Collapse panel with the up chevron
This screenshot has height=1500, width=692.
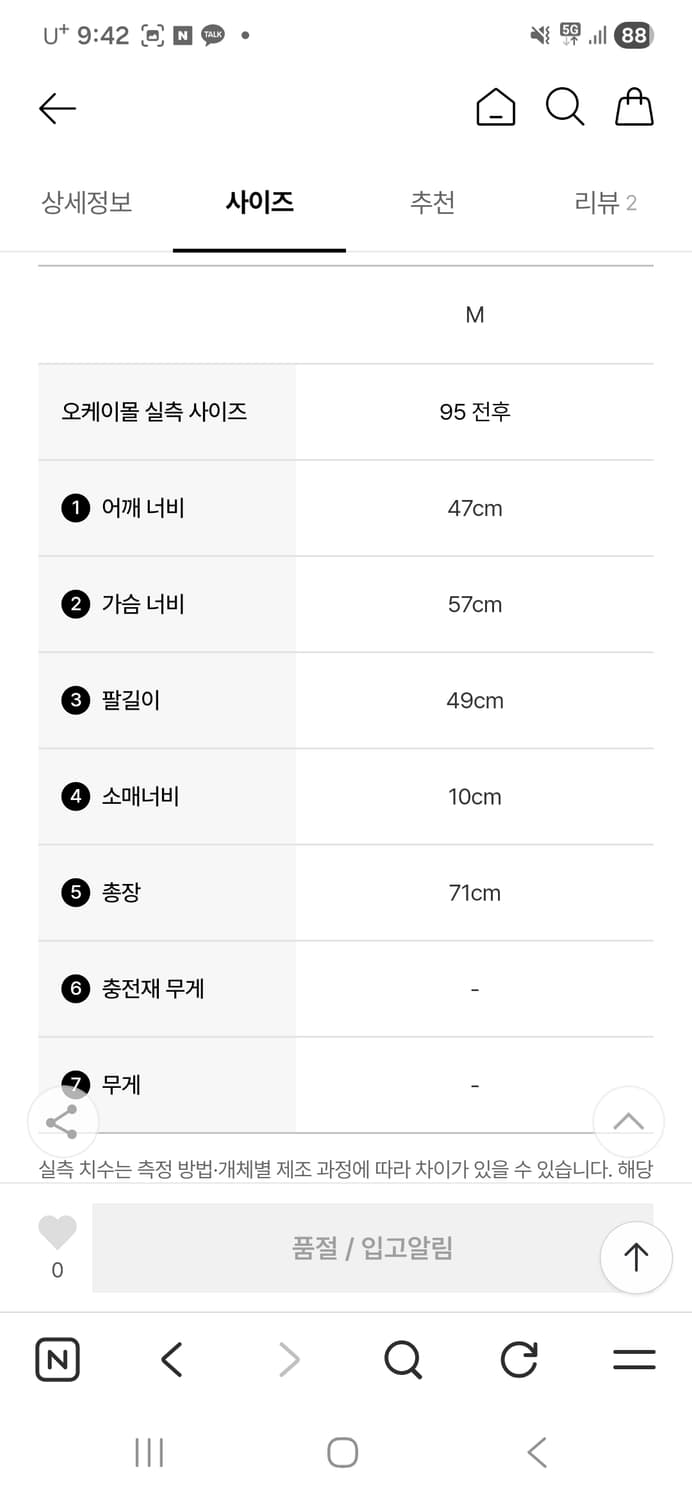click(628, 1121)
